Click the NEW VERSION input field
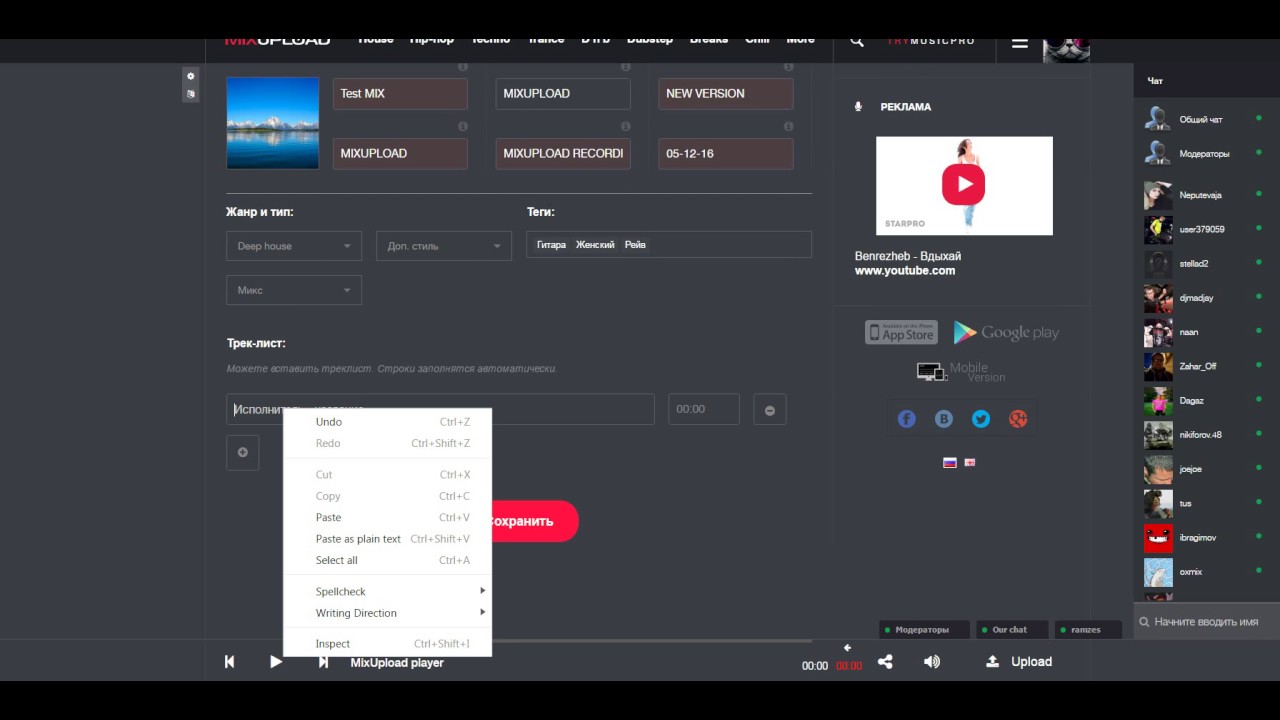The image size is (1280, 720). [x=726, y=94]
